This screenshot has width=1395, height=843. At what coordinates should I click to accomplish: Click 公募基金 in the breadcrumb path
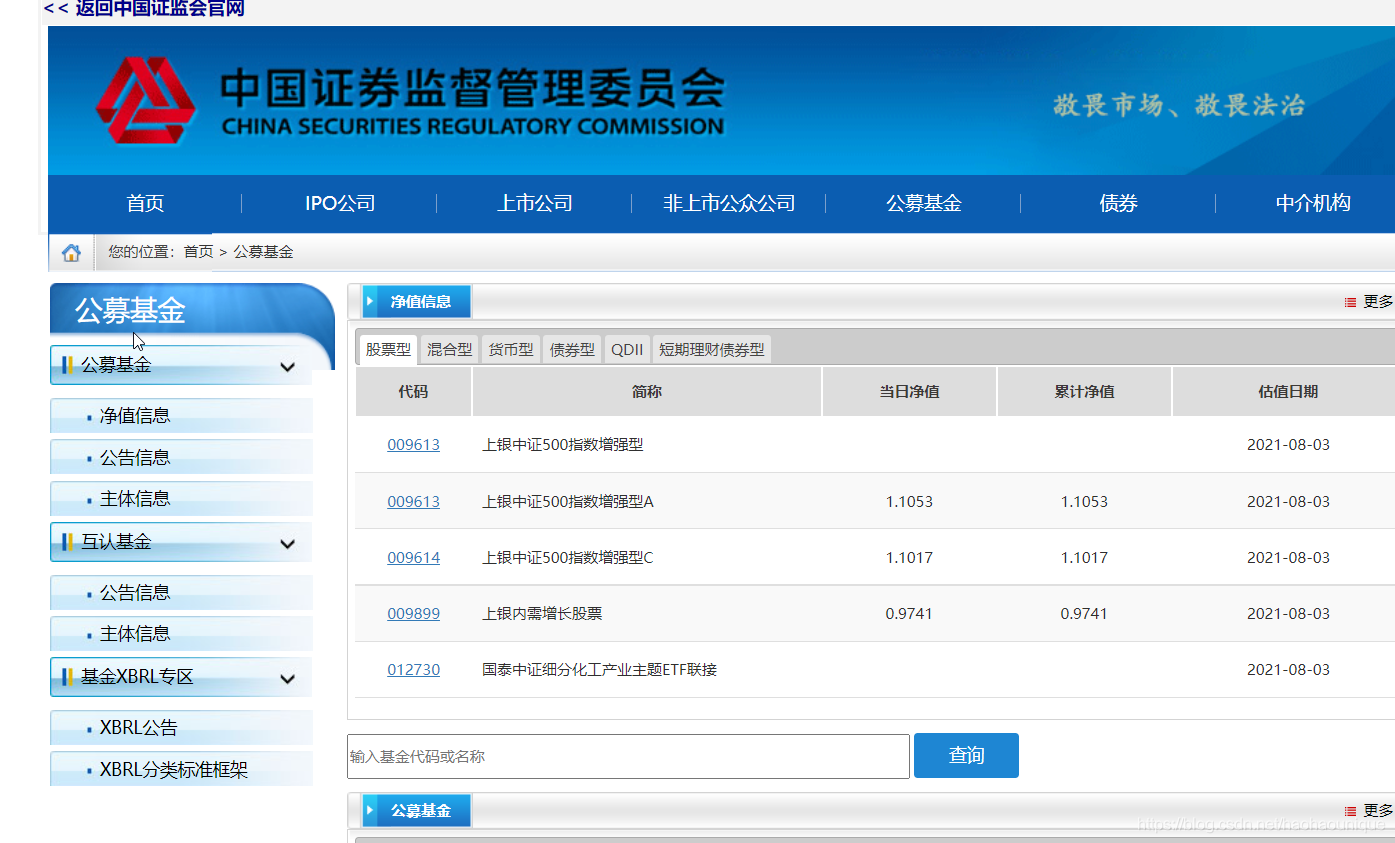pos(263,252)
